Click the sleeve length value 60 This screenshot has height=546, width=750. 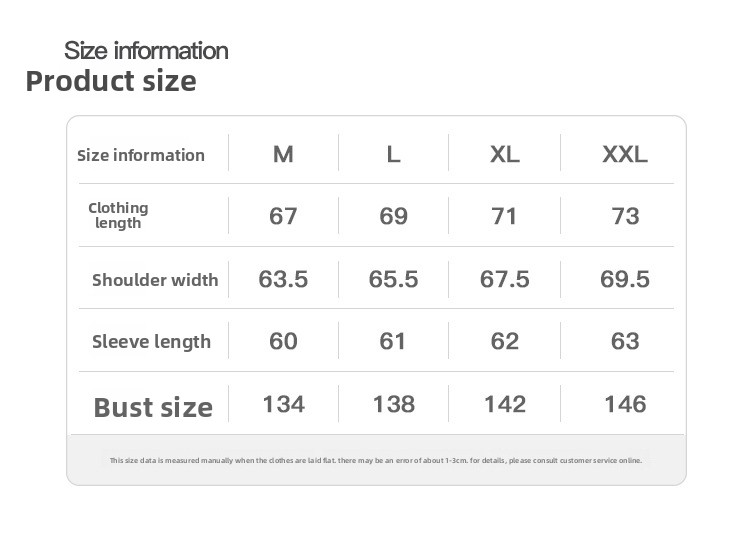(x=283, y=341)
